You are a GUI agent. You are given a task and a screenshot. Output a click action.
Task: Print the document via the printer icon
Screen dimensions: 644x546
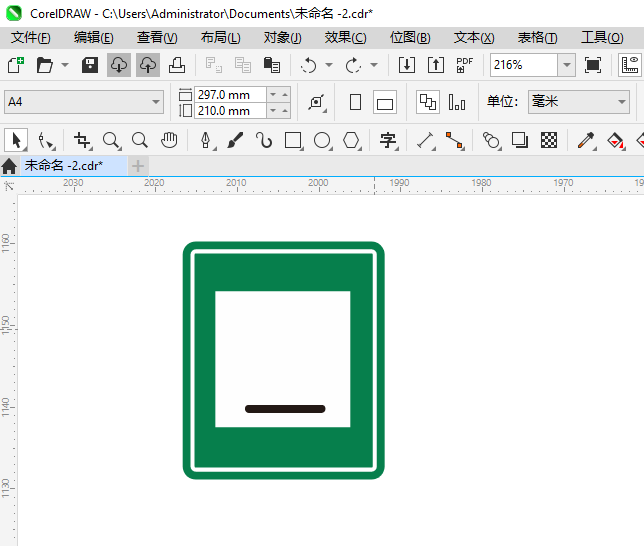(x=177, y=65)
